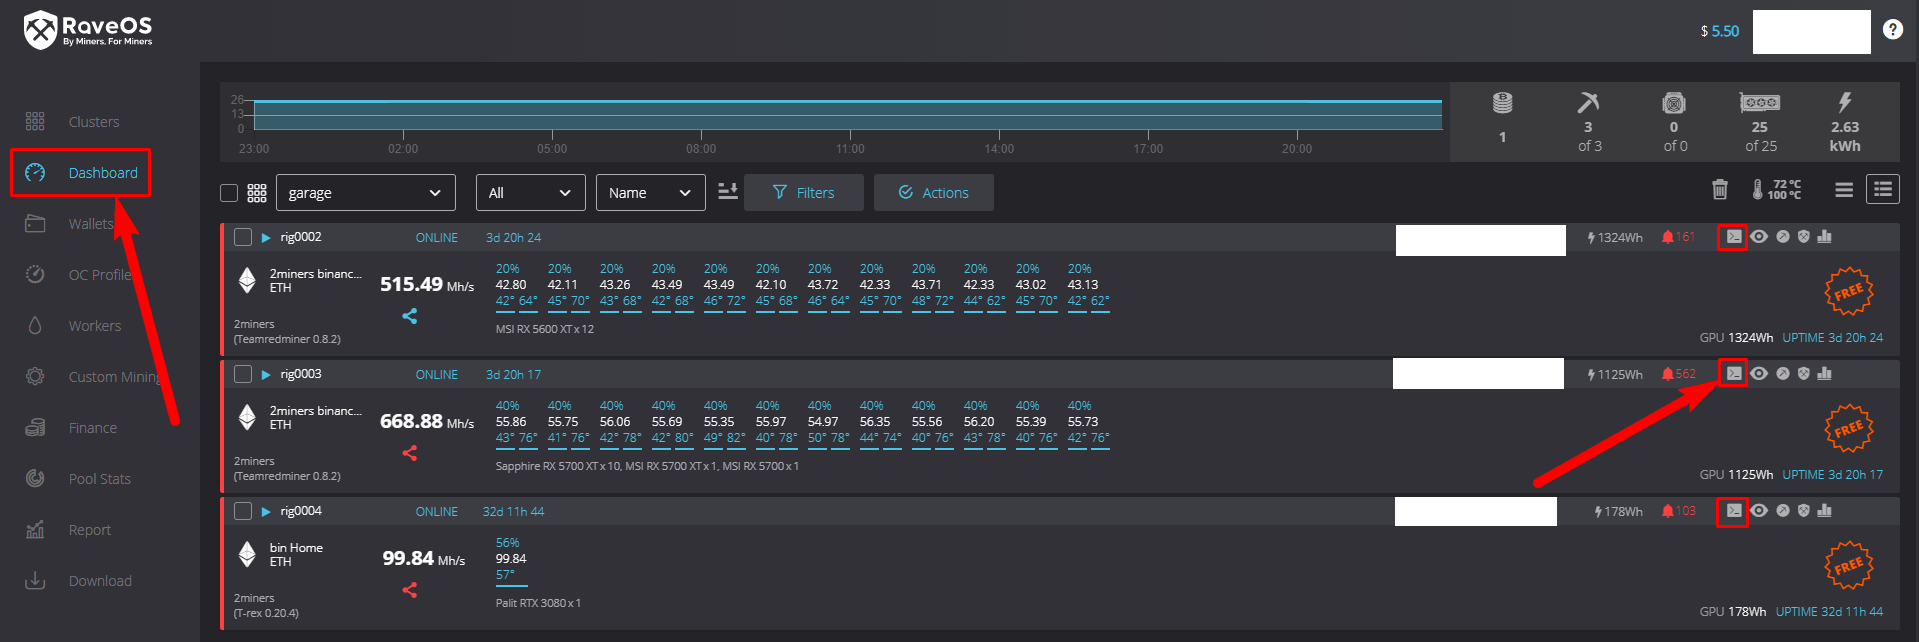Open the console icon for rig0002
Screen dimensions: 1919x642
point(1733,237)
